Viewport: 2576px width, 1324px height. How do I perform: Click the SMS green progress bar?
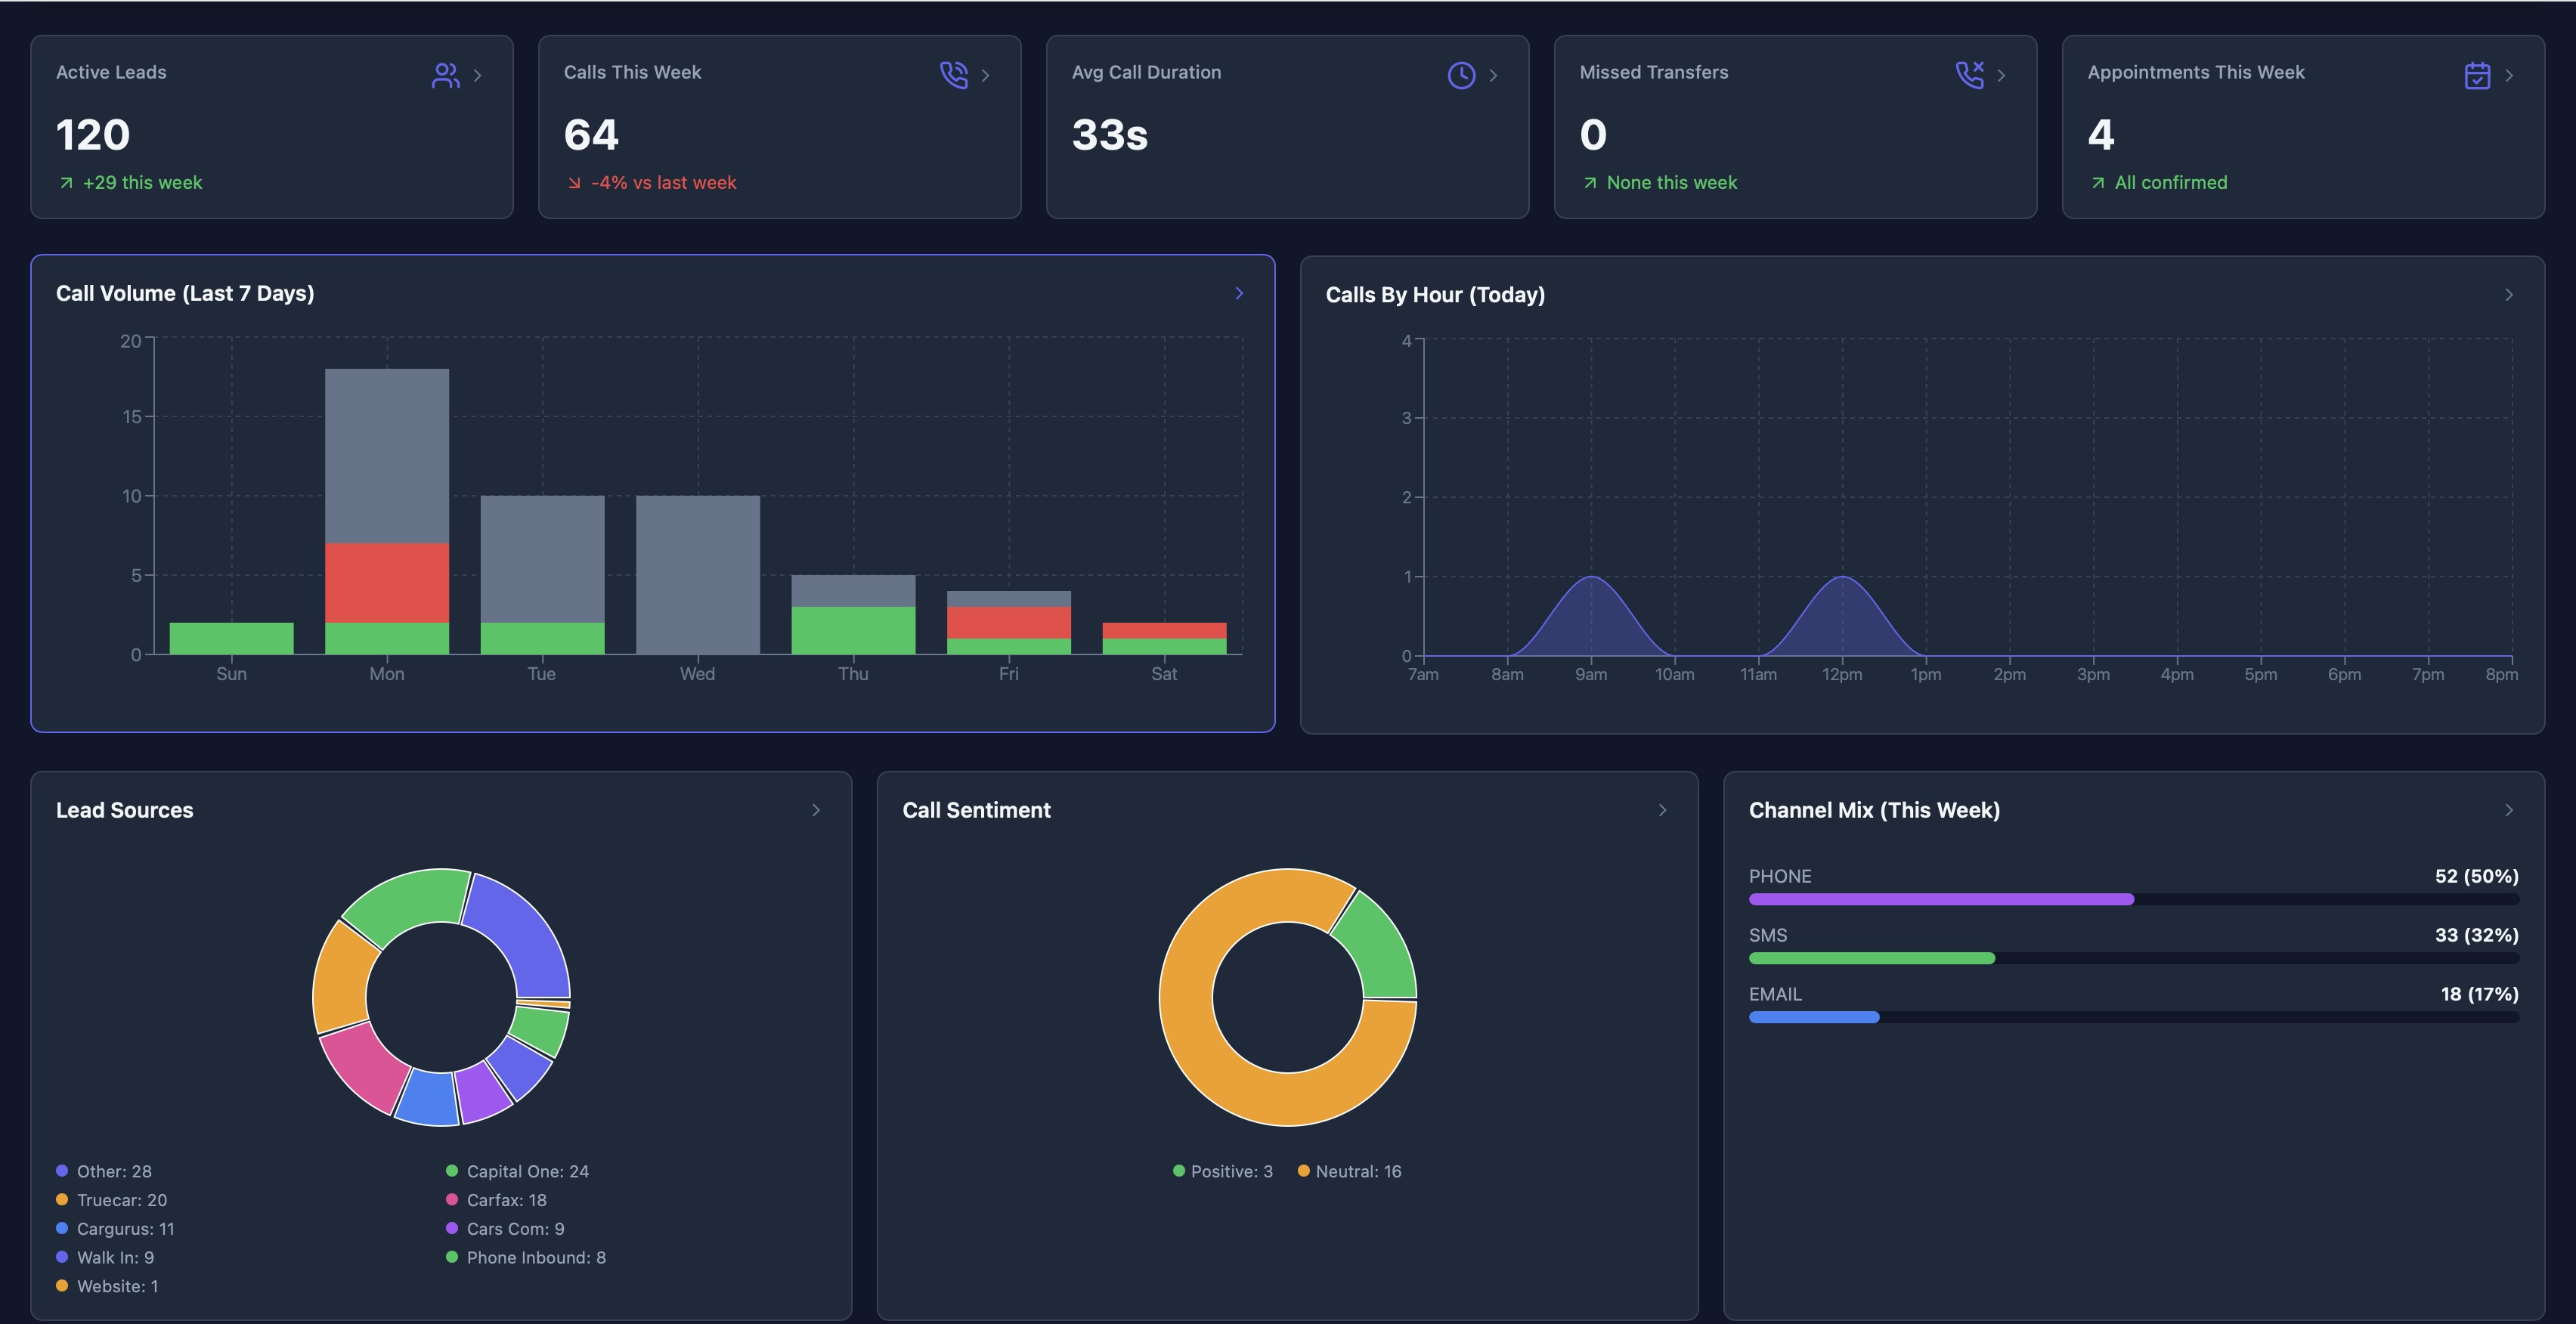(1872, 958)
